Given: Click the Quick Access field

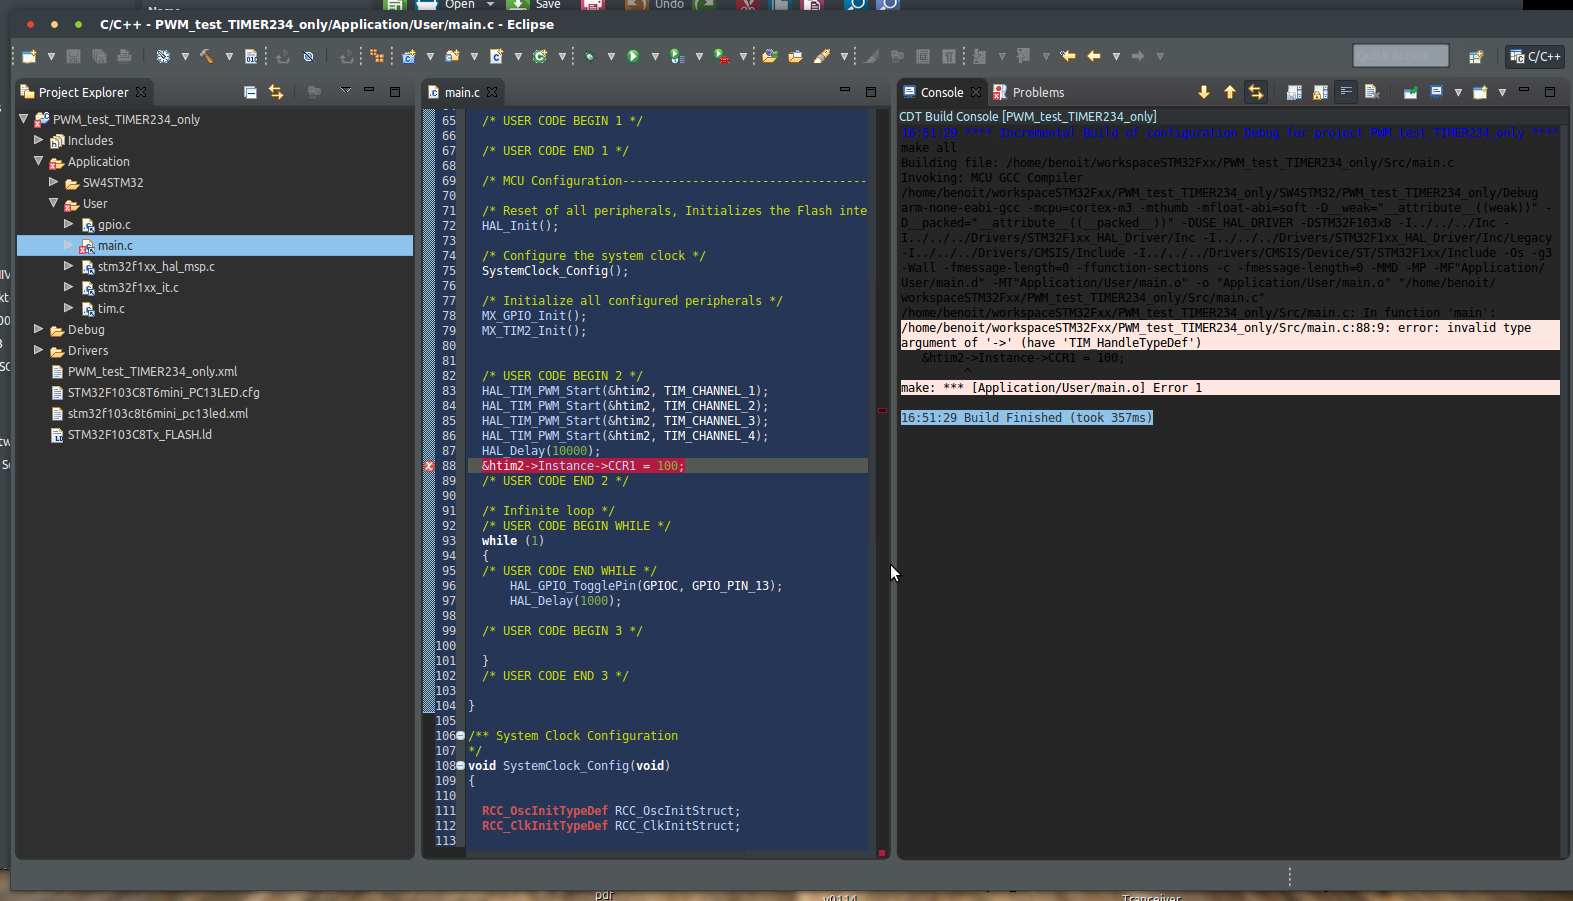Looking at the screenshot, I should [1401, 56].
